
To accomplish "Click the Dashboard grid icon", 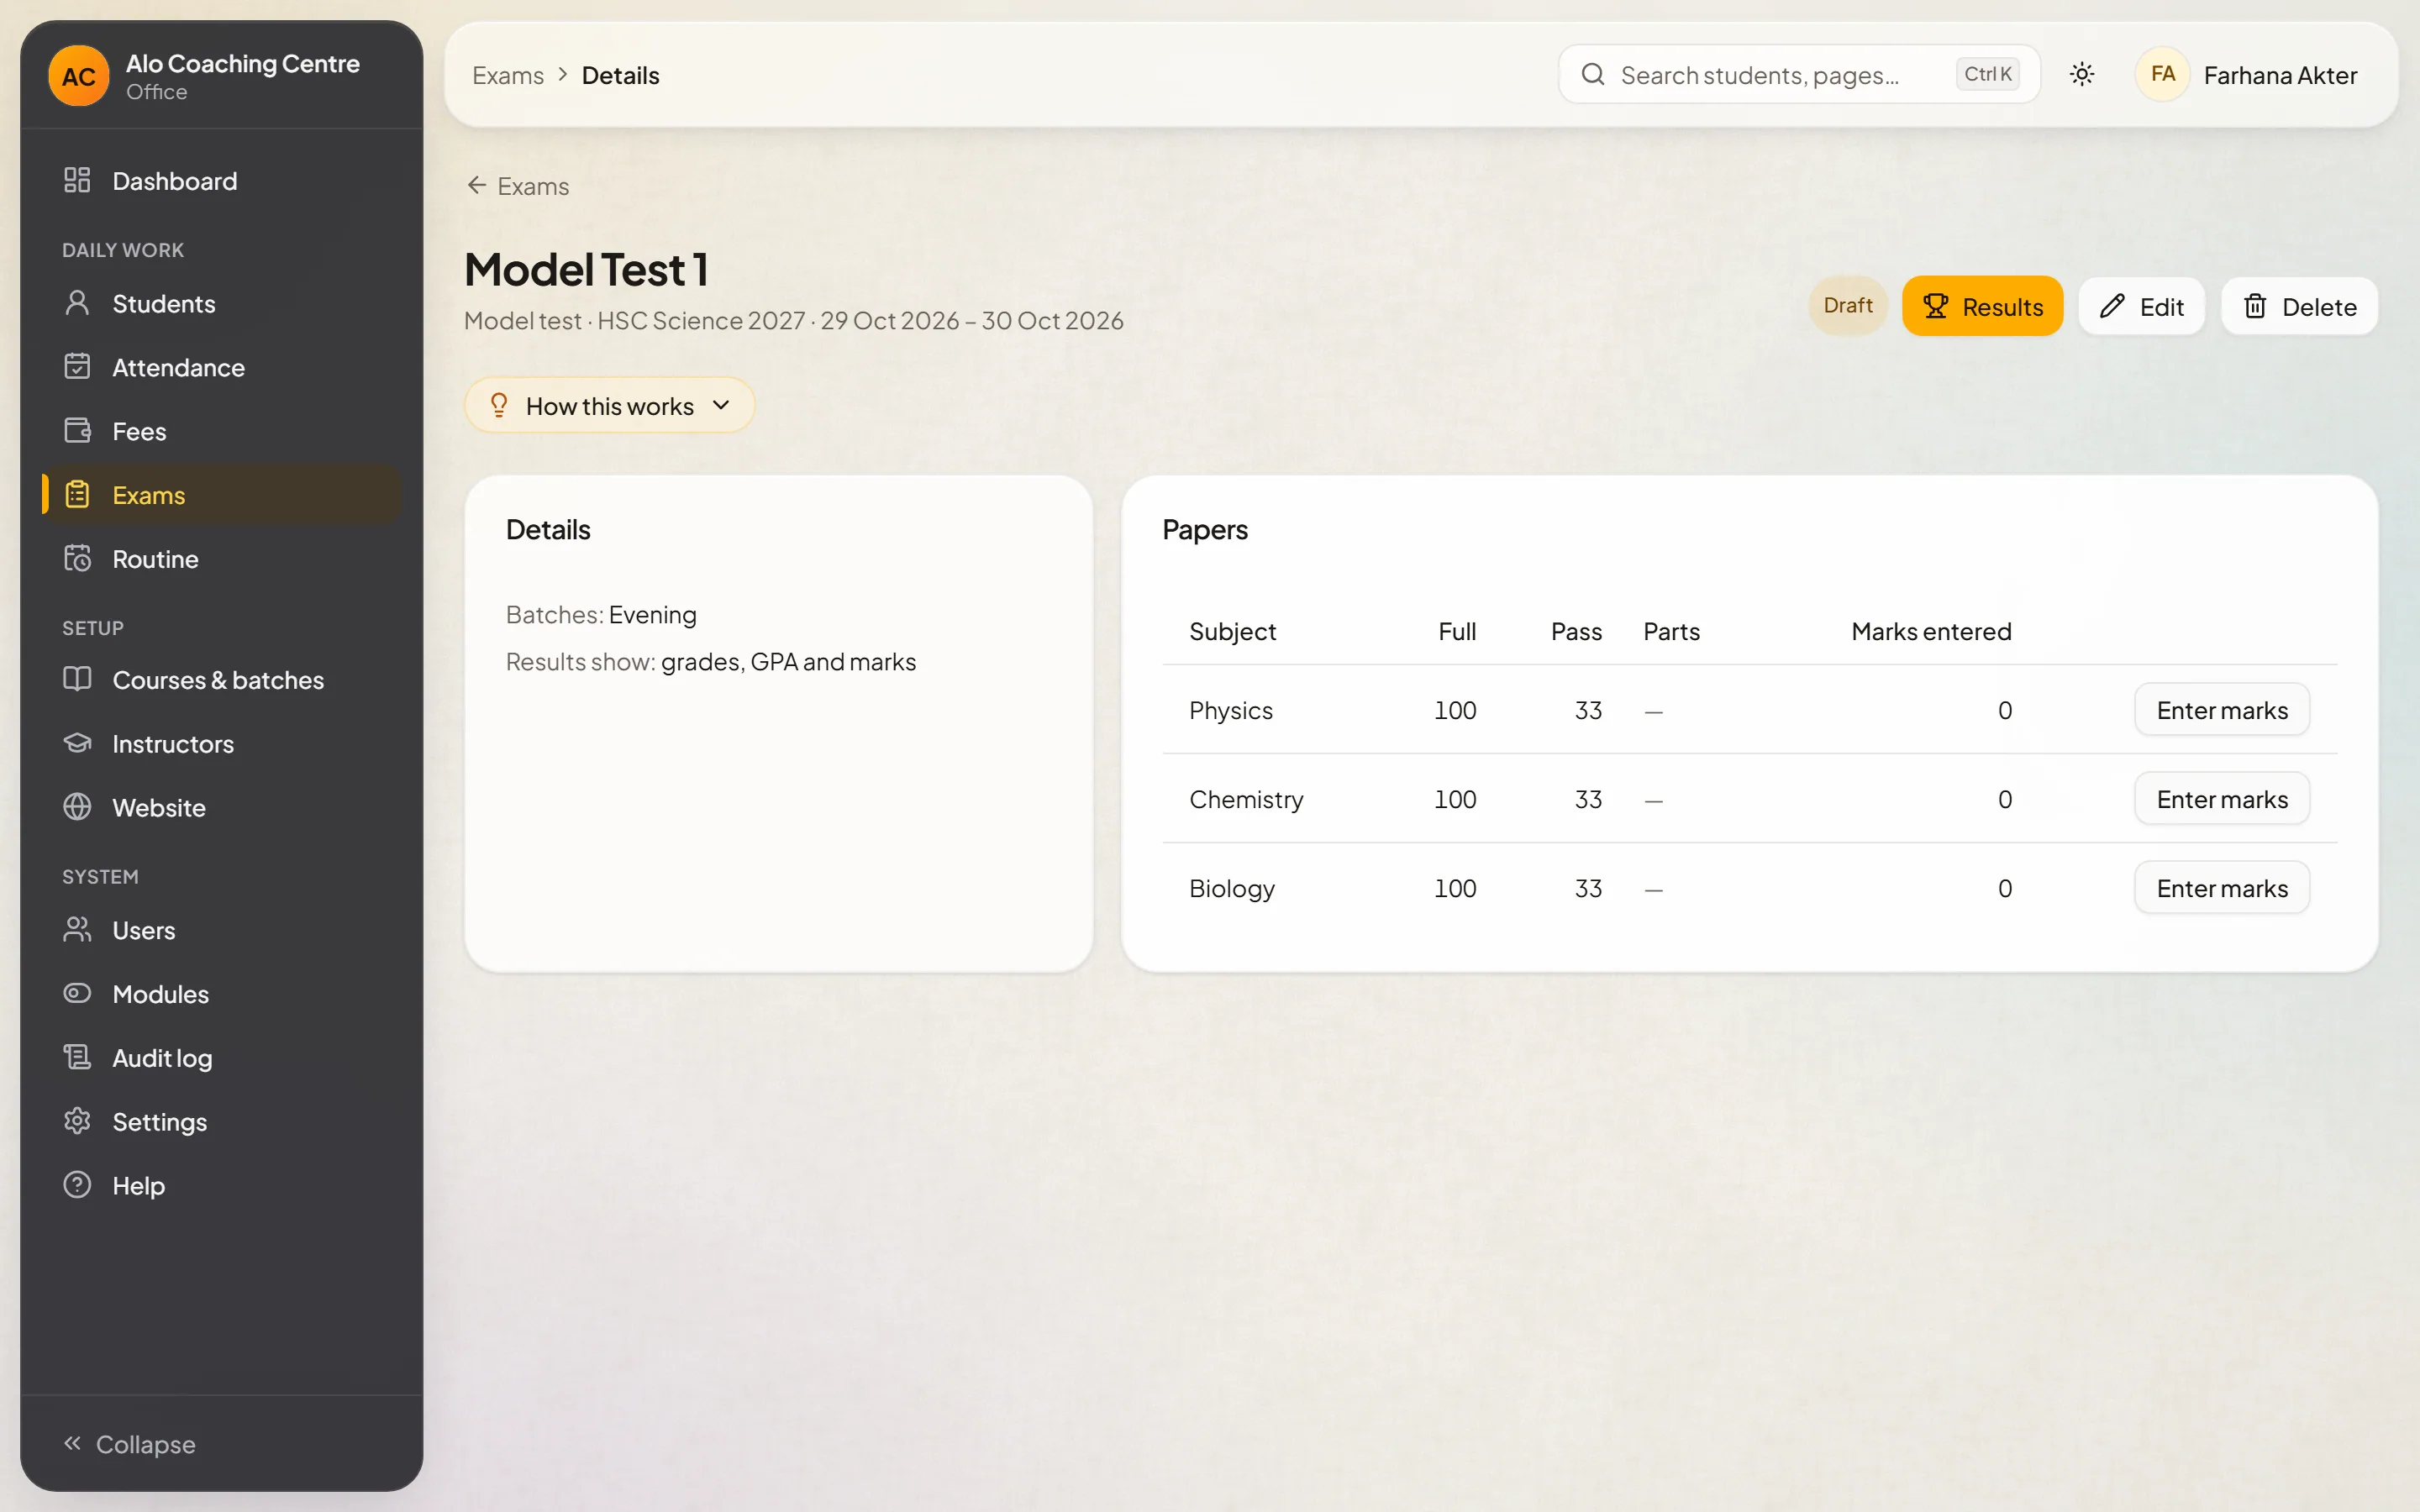I will click(x=77, y=180).
